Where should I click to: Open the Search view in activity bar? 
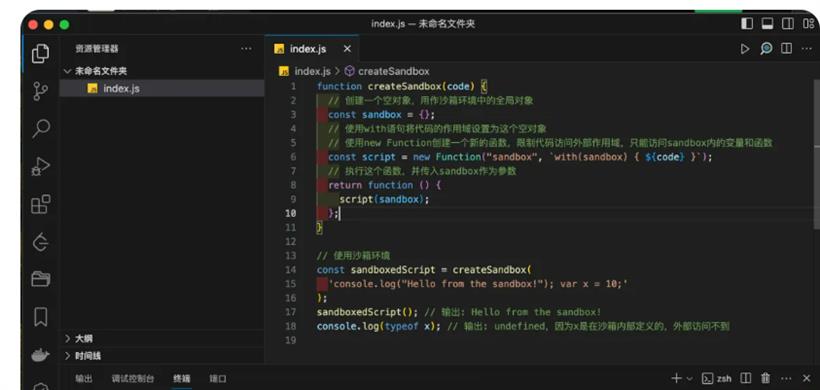(40, 128)
